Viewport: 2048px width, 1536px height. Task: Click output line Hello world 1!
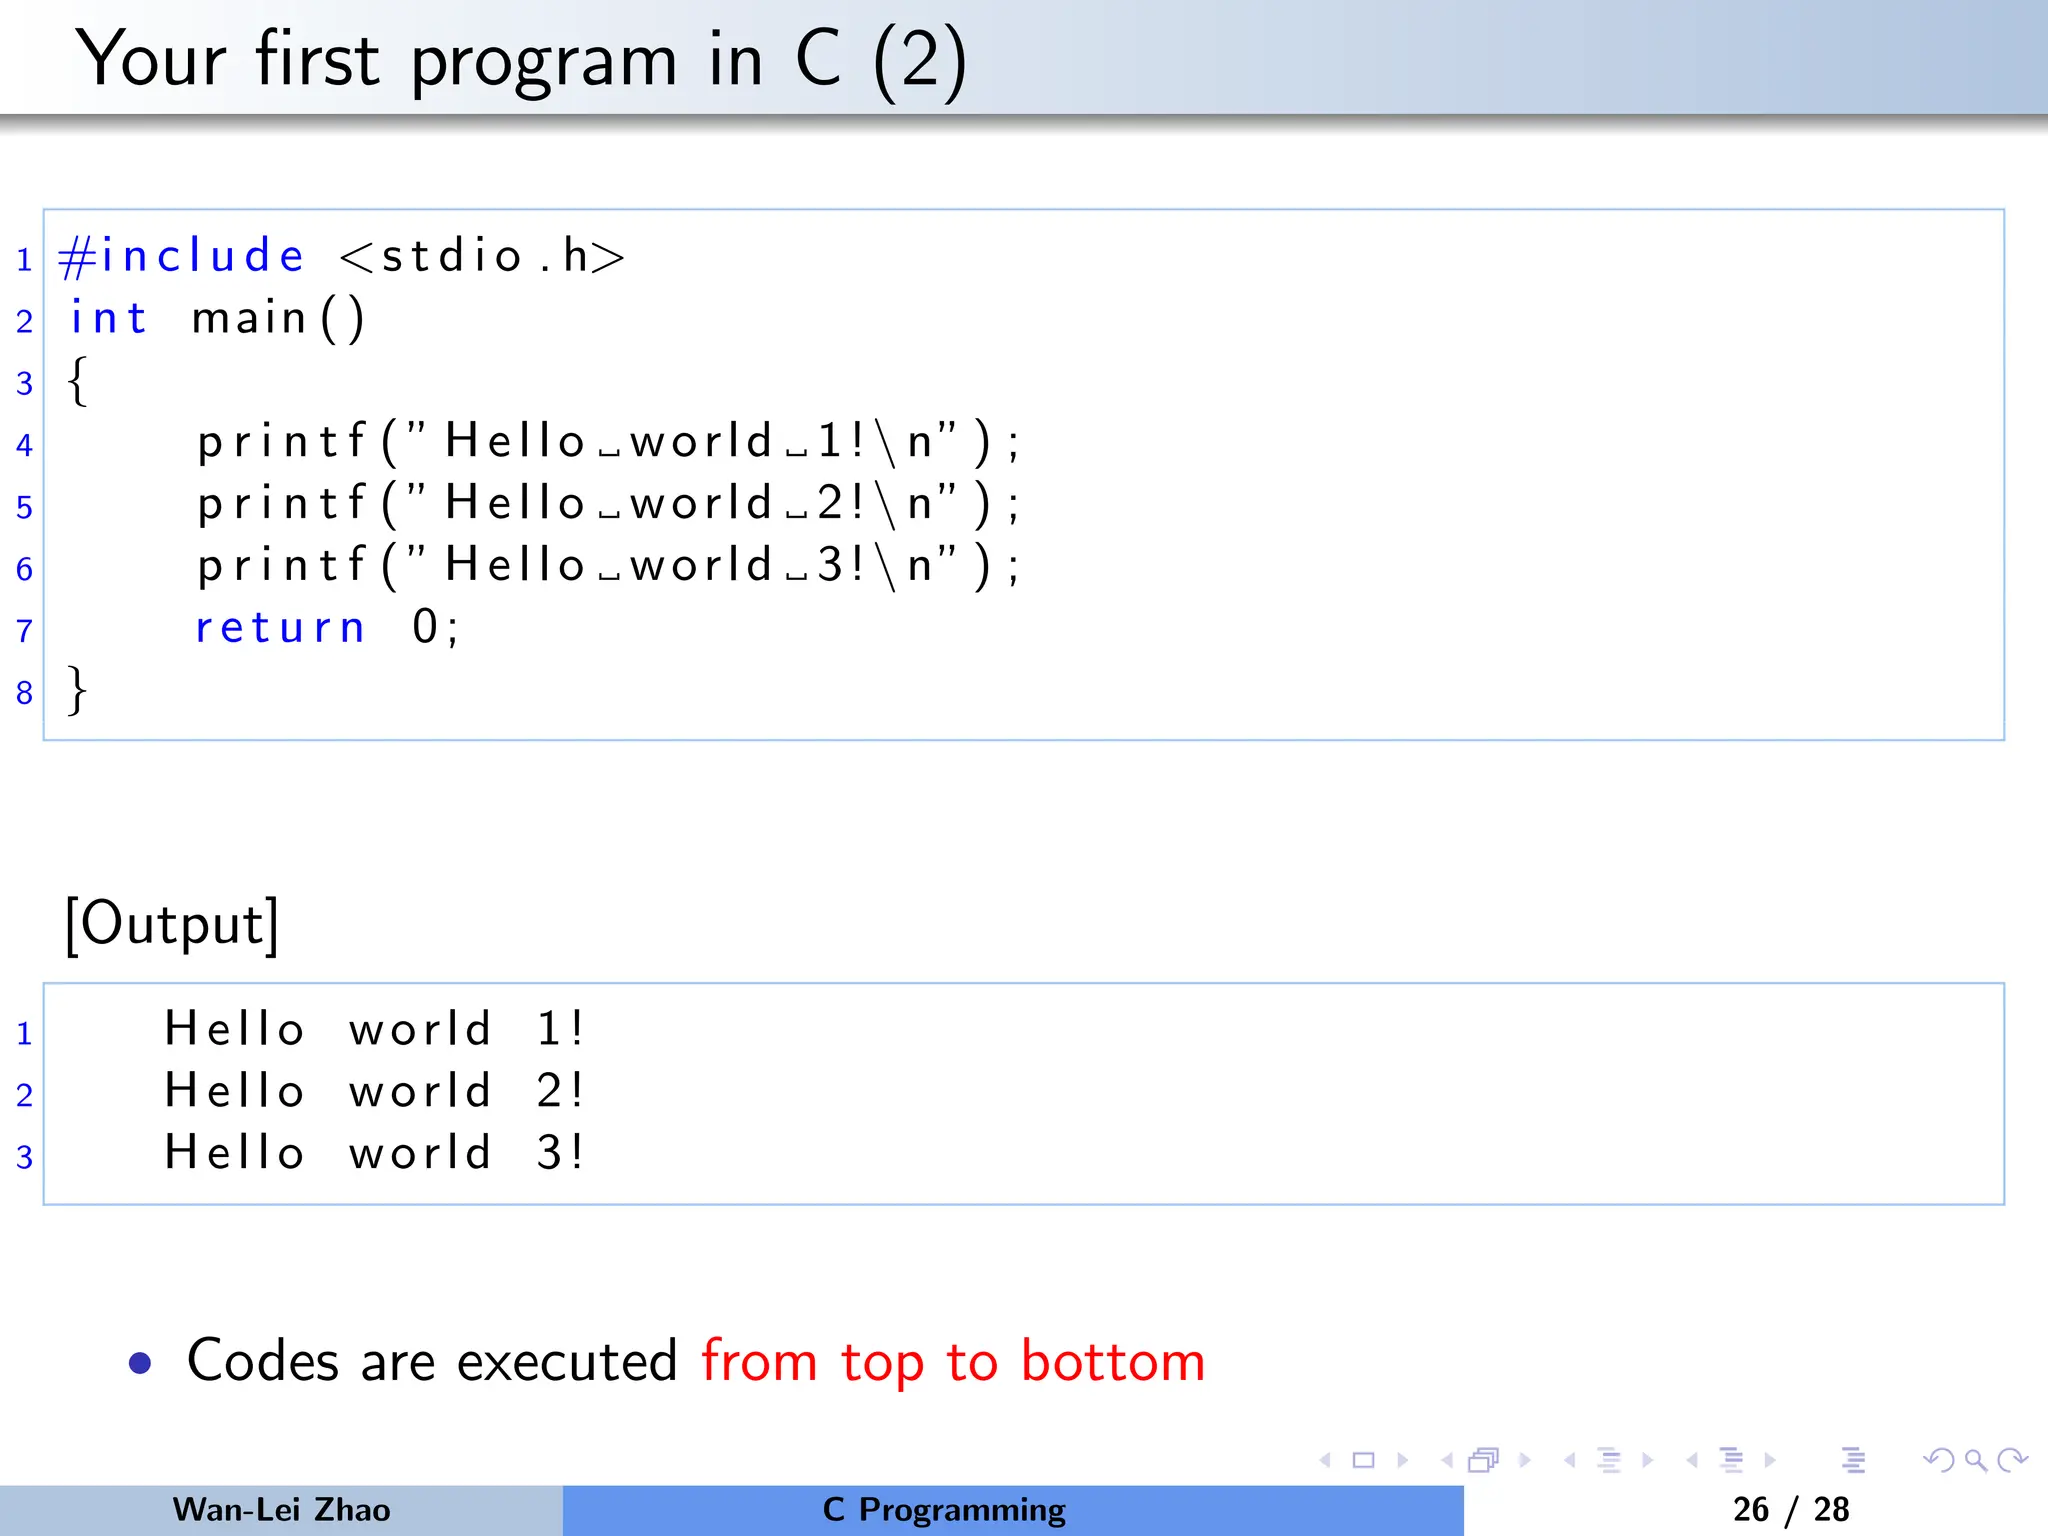(374, 1029)
